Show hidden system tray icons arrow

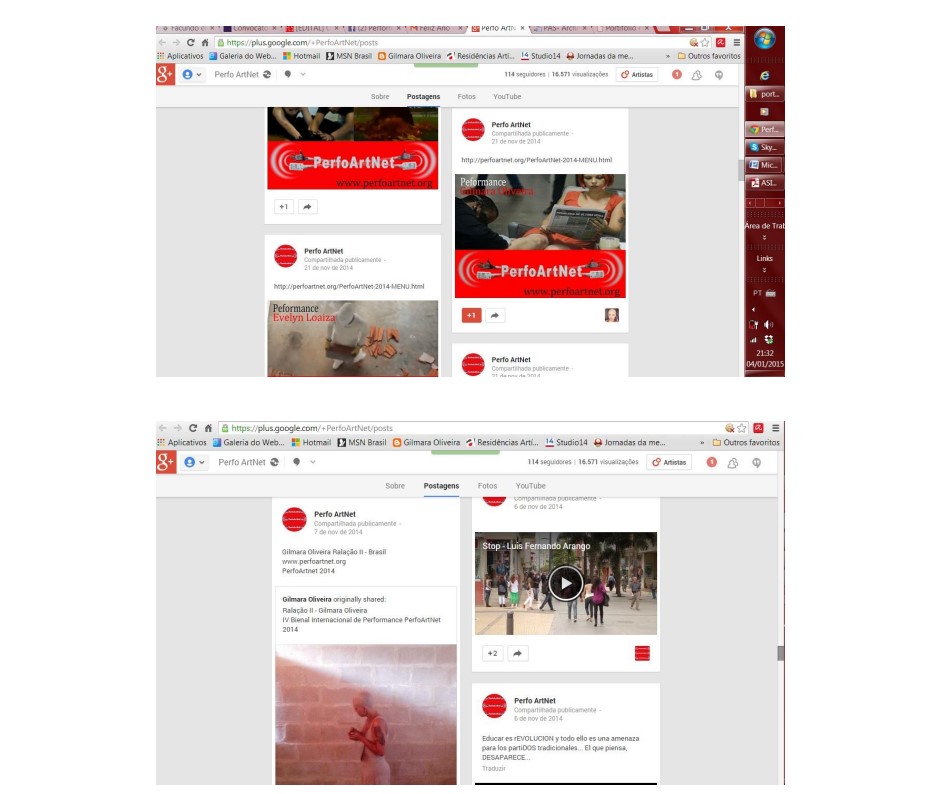click(x=752, y=310)
